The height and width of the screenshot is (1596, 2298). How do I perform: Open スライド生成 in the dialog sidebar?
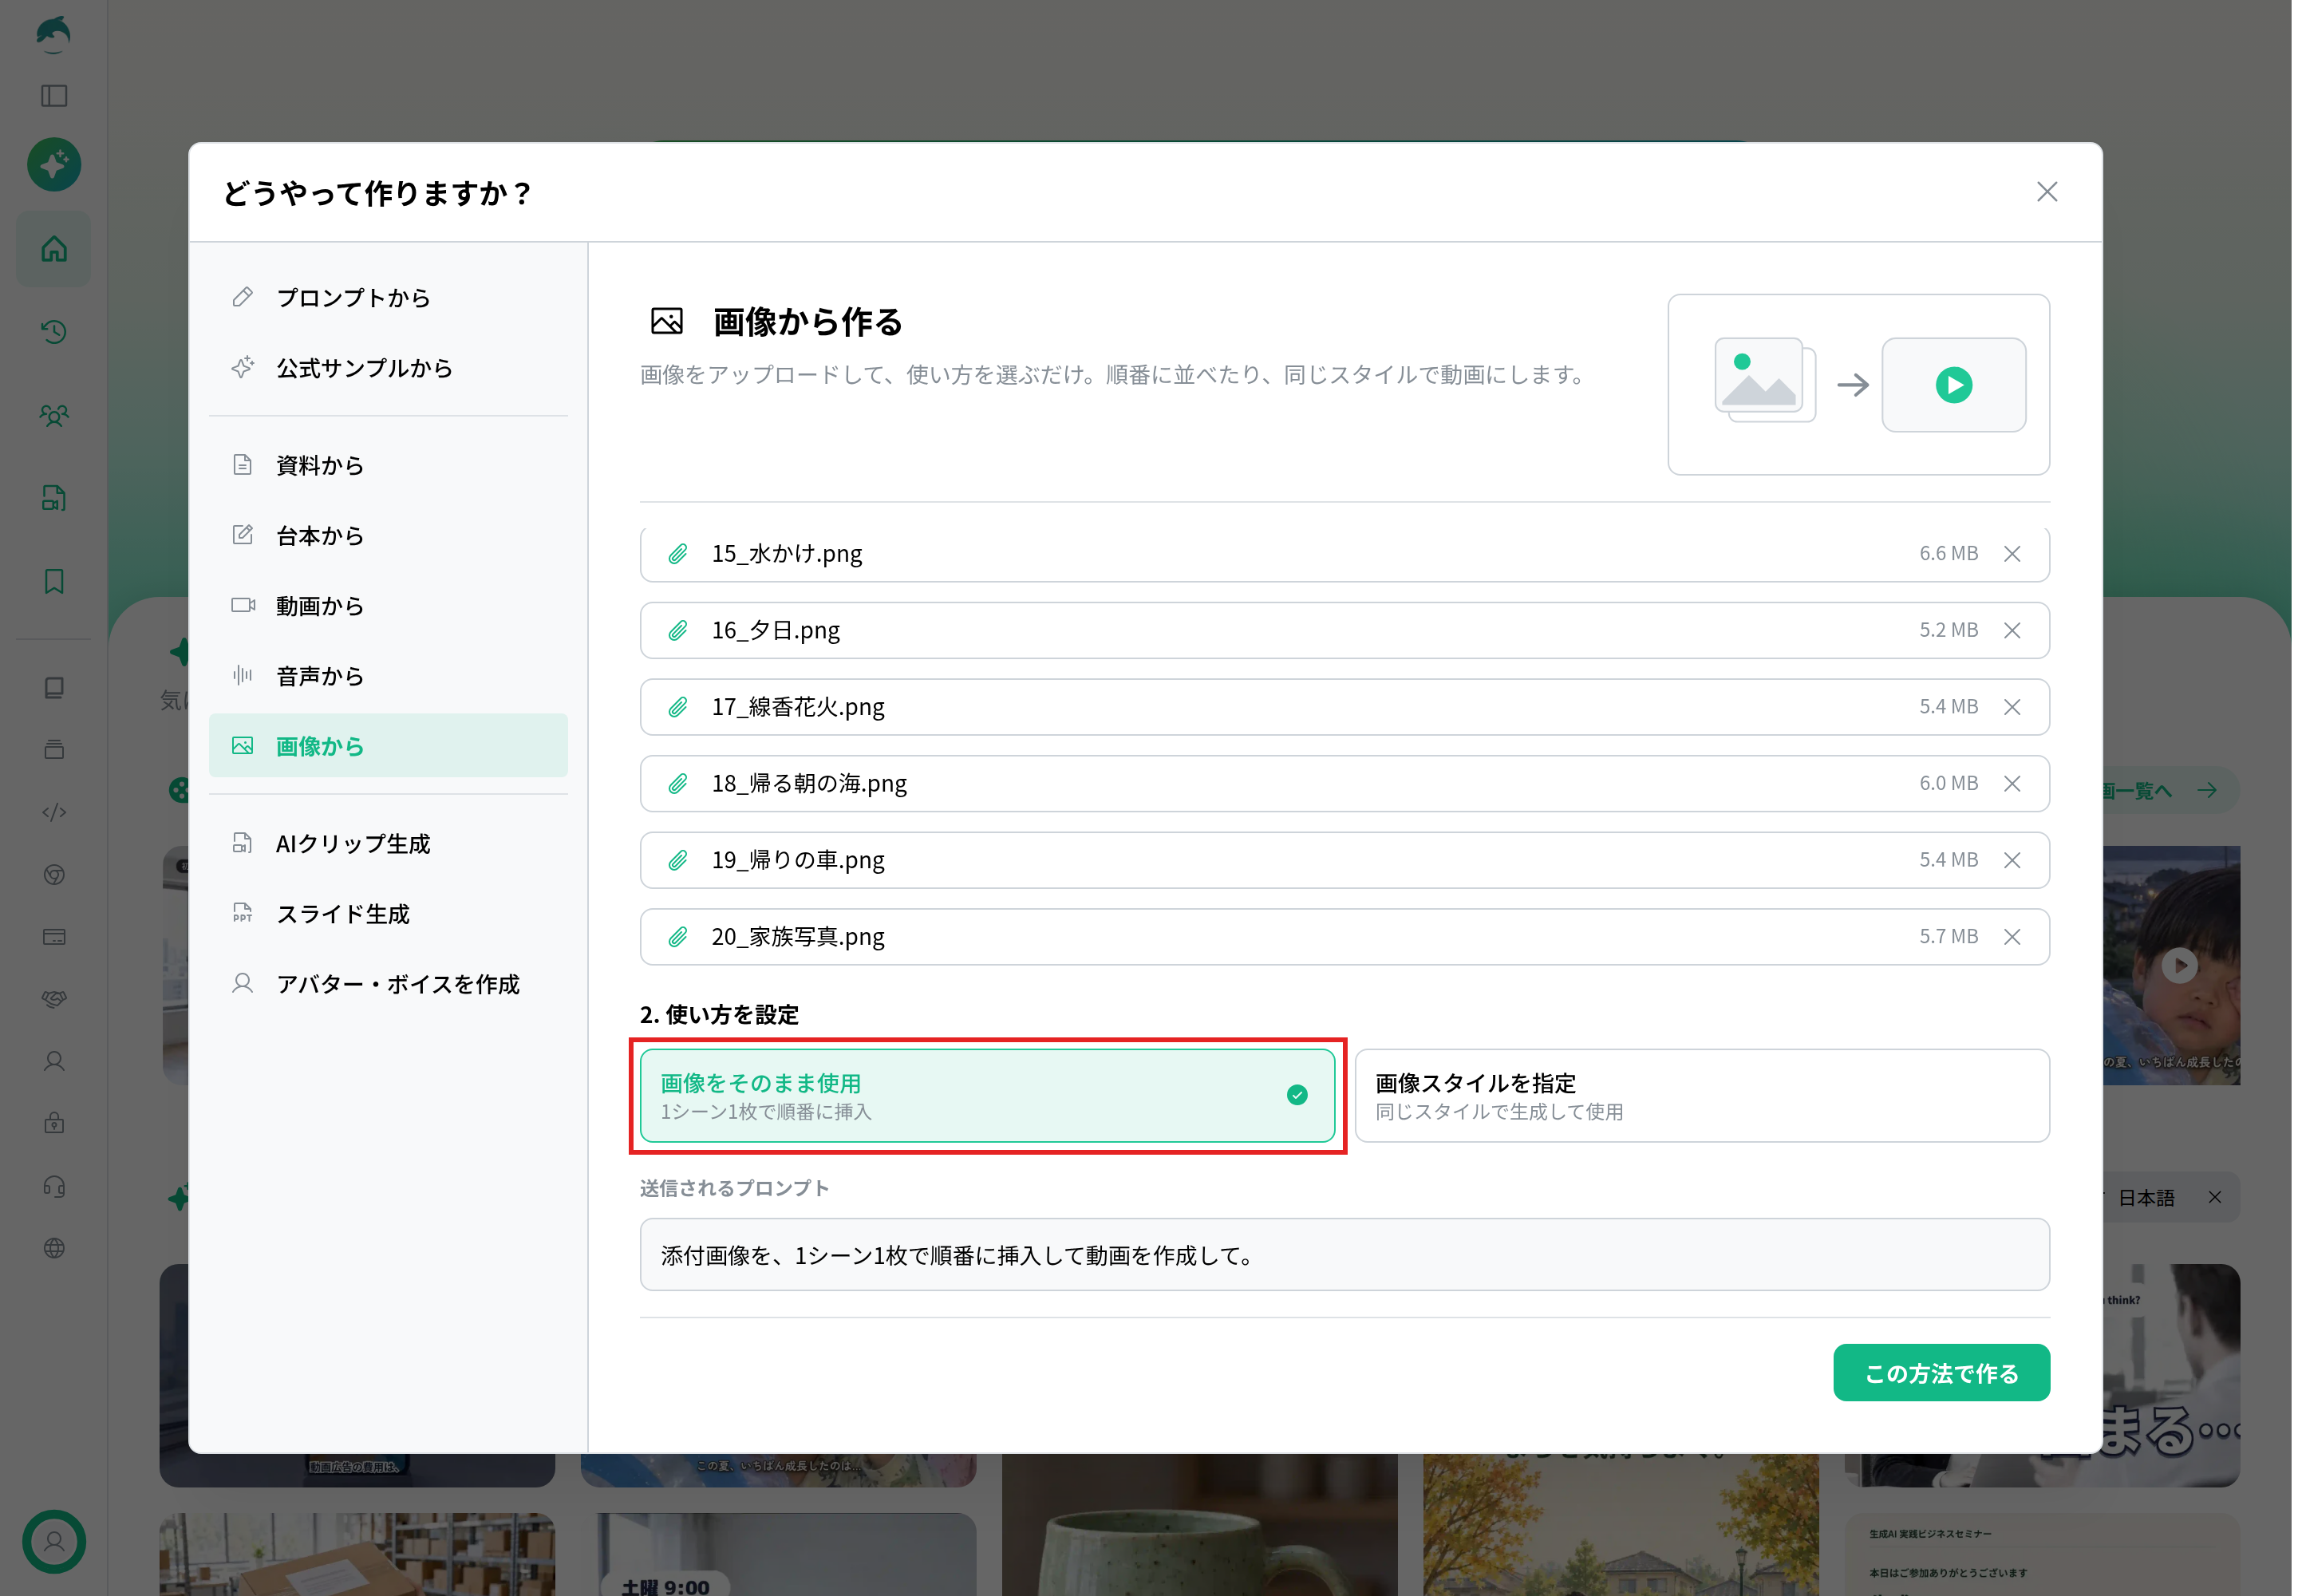388,914
